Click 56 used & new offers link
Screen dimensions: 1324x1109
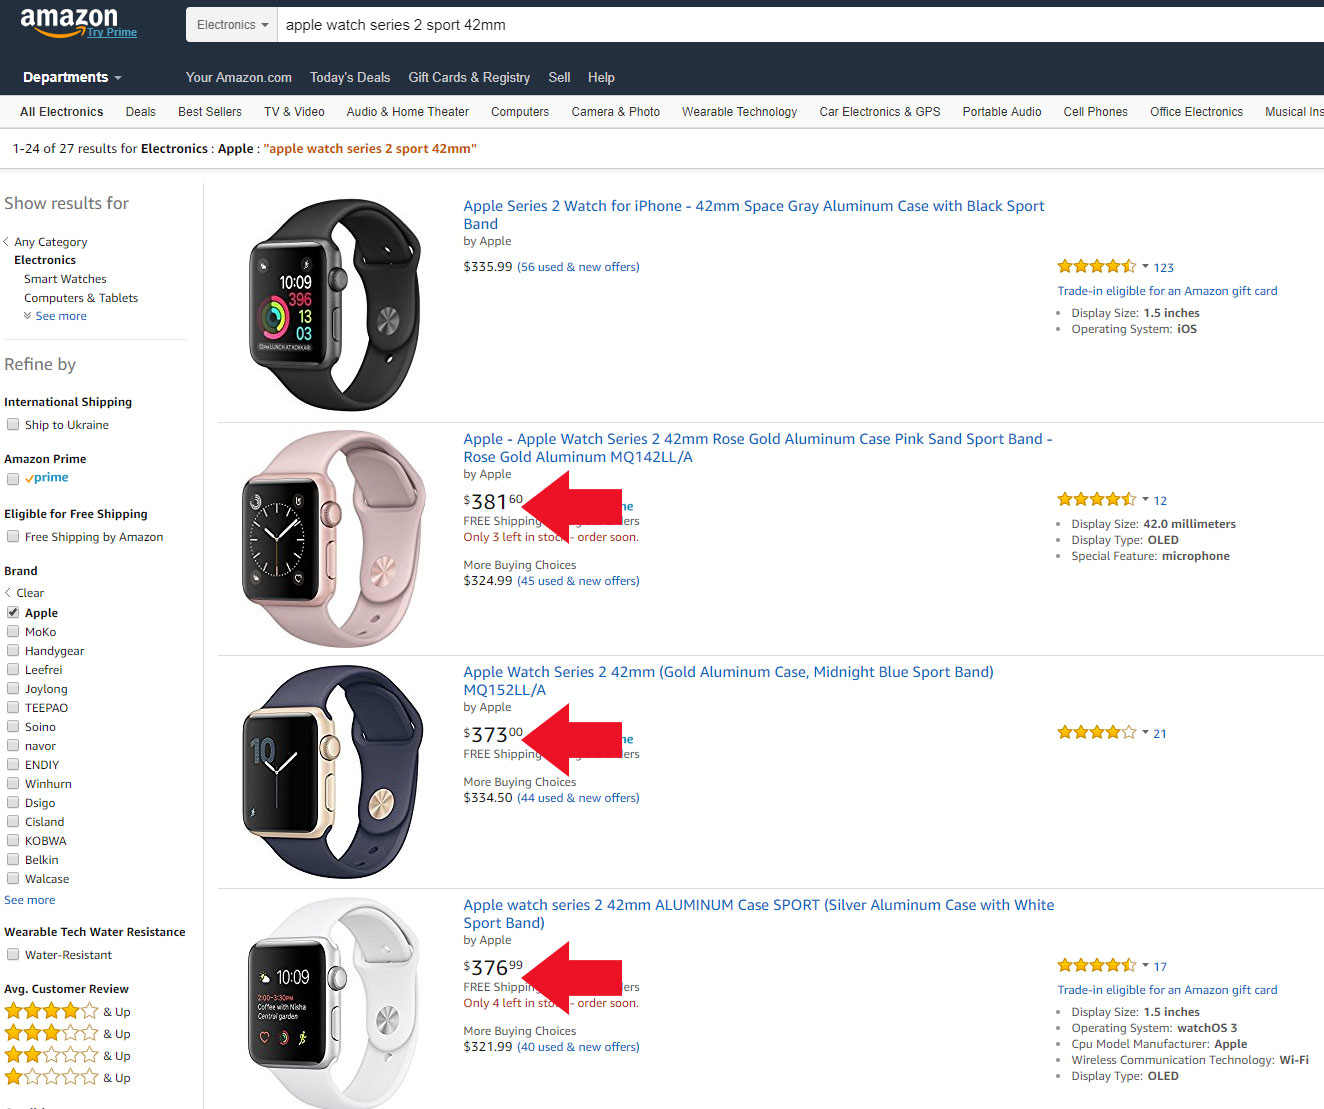(578, 267)
